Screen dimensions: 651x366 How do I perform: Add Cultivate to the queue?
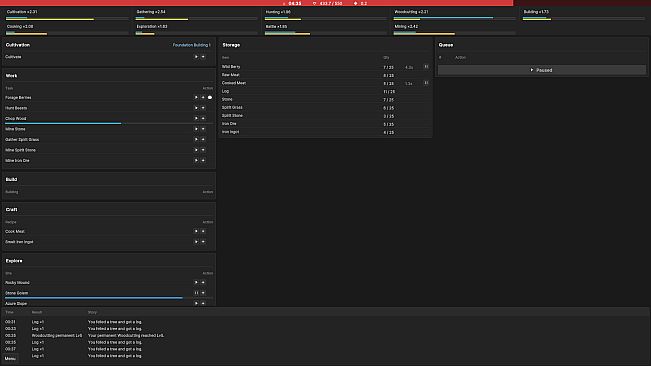[203, 57]
